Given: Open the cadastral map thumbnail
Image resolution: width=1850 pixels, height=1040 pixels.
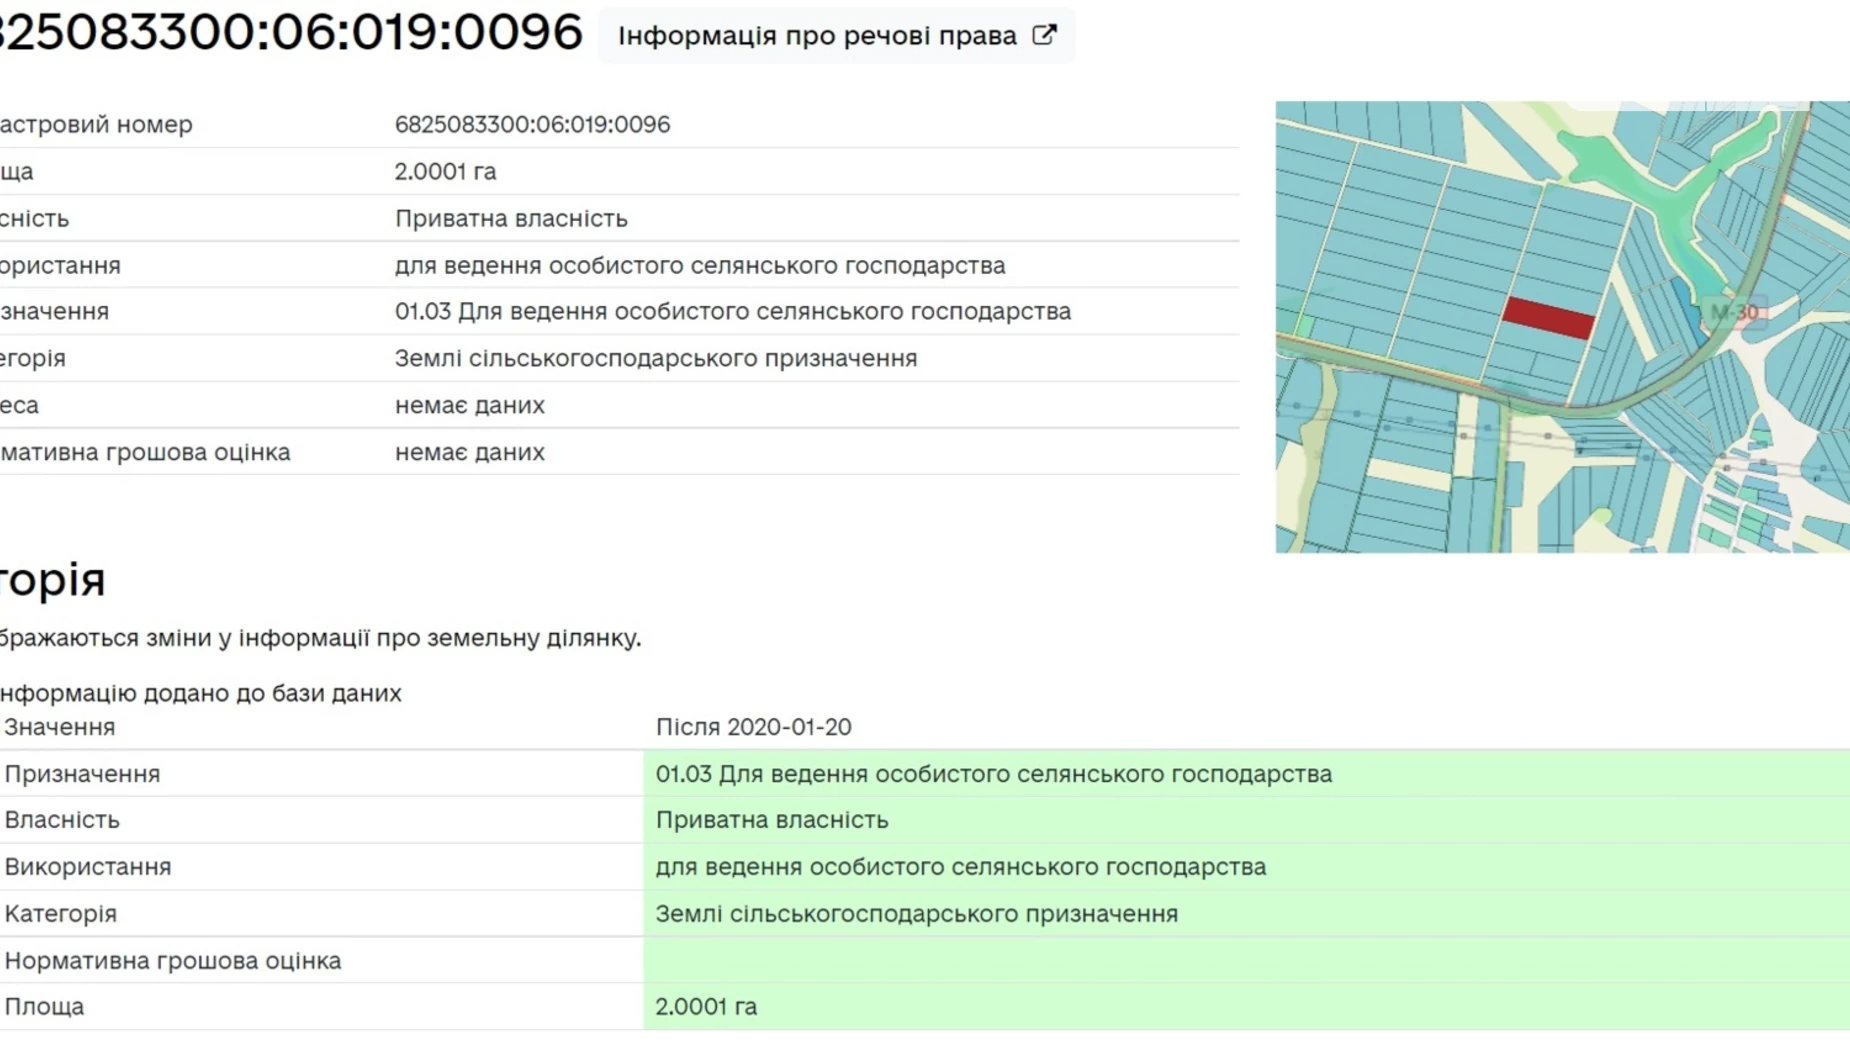Looking at the screenshot, I should (1562, 327).
